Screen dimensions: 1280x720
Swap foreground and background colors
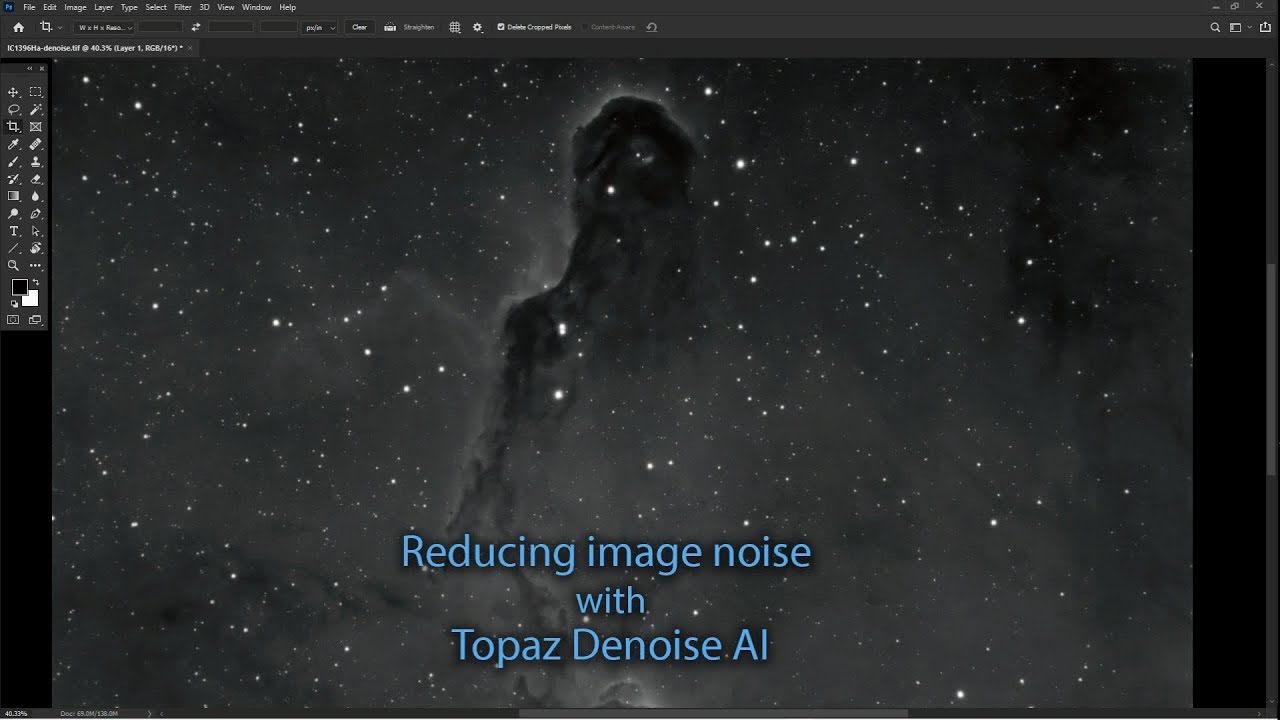[36, 282]
